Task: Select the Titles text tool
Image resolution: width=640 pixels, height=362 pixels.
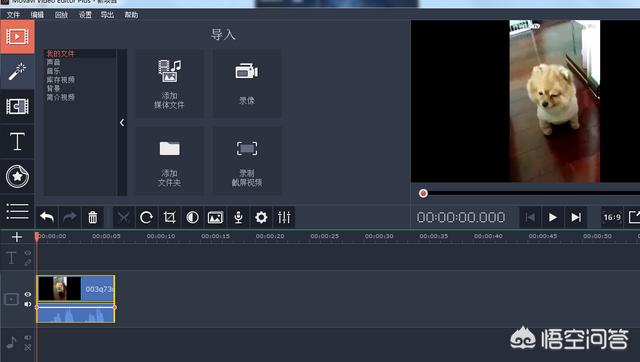Action: 17,142
